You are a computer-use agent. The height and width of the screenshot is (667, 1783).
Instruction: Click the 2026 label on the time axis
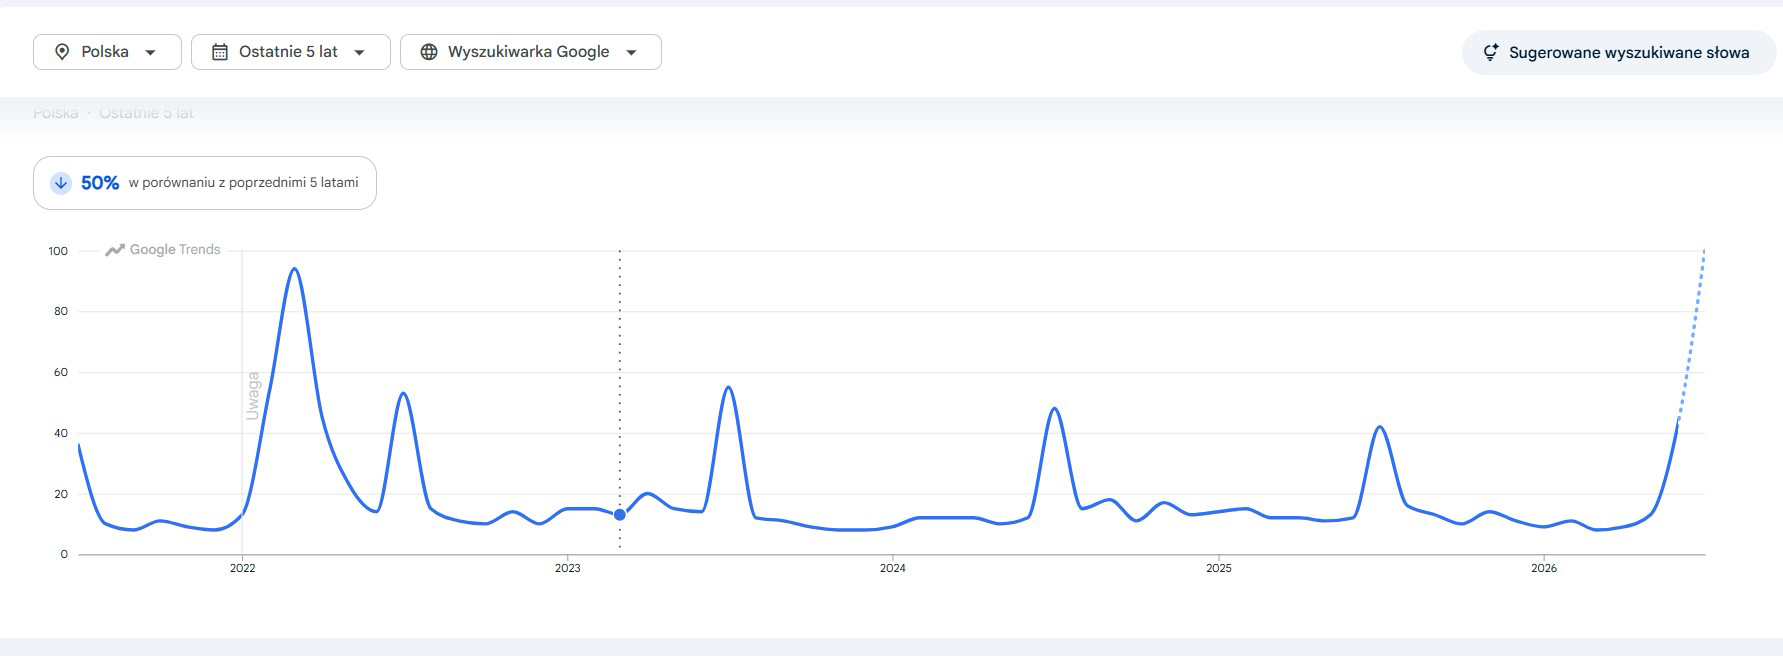(1544, 568)
